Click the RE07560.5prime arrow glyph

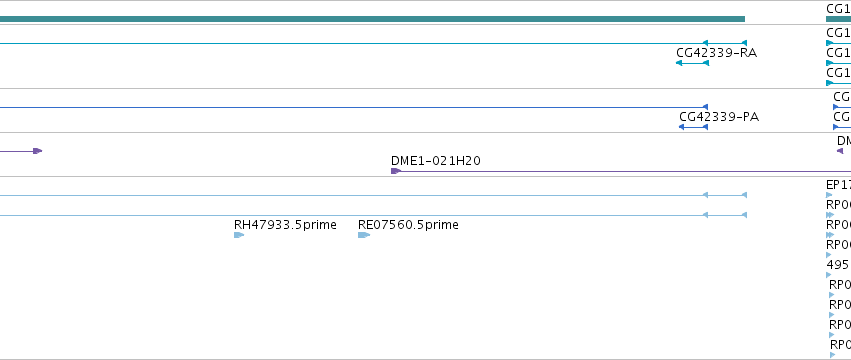pyautogui.click(x=364, y=235)
